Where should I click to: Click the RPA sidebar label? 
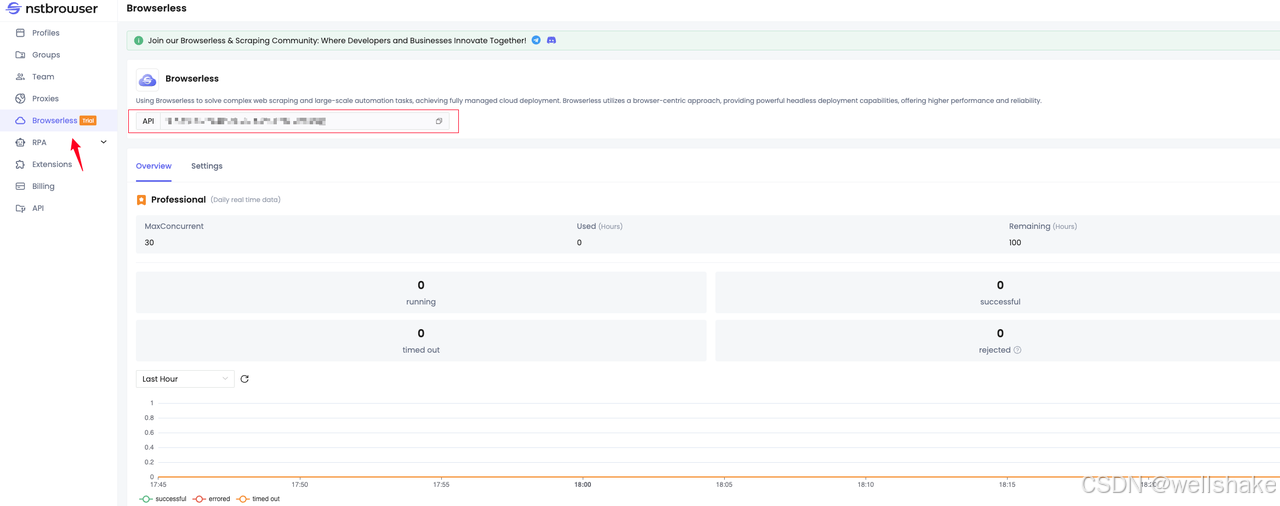click(x=39, y=143)
